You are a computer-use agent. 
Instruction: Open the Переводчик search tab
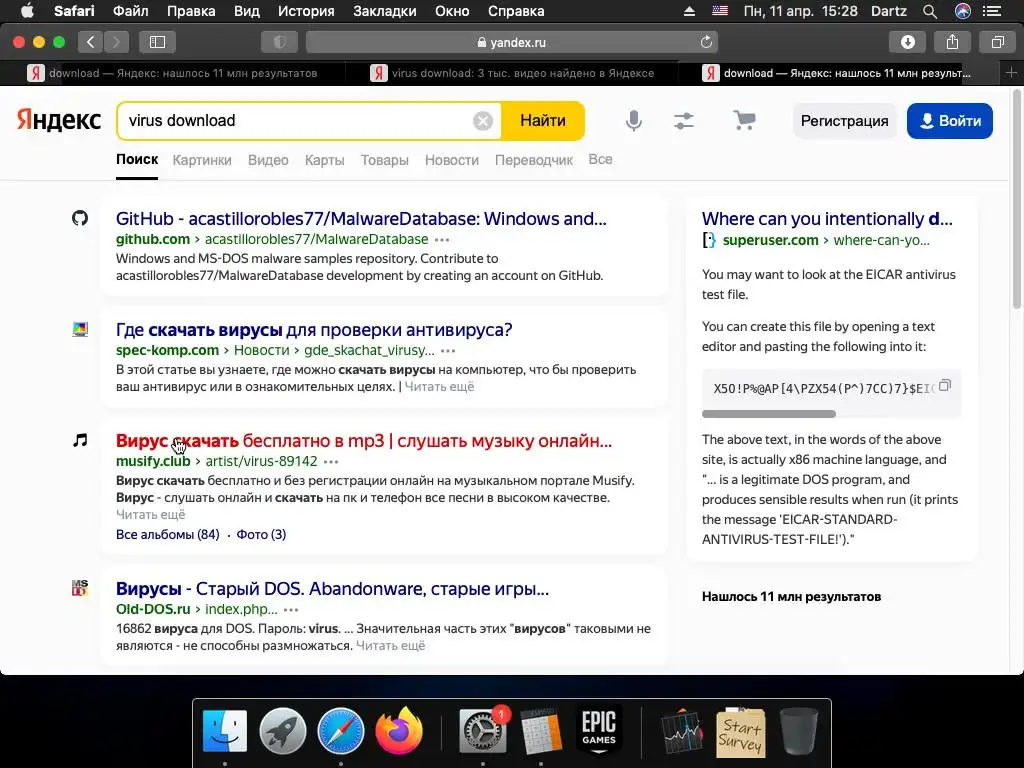pos(534,160)
